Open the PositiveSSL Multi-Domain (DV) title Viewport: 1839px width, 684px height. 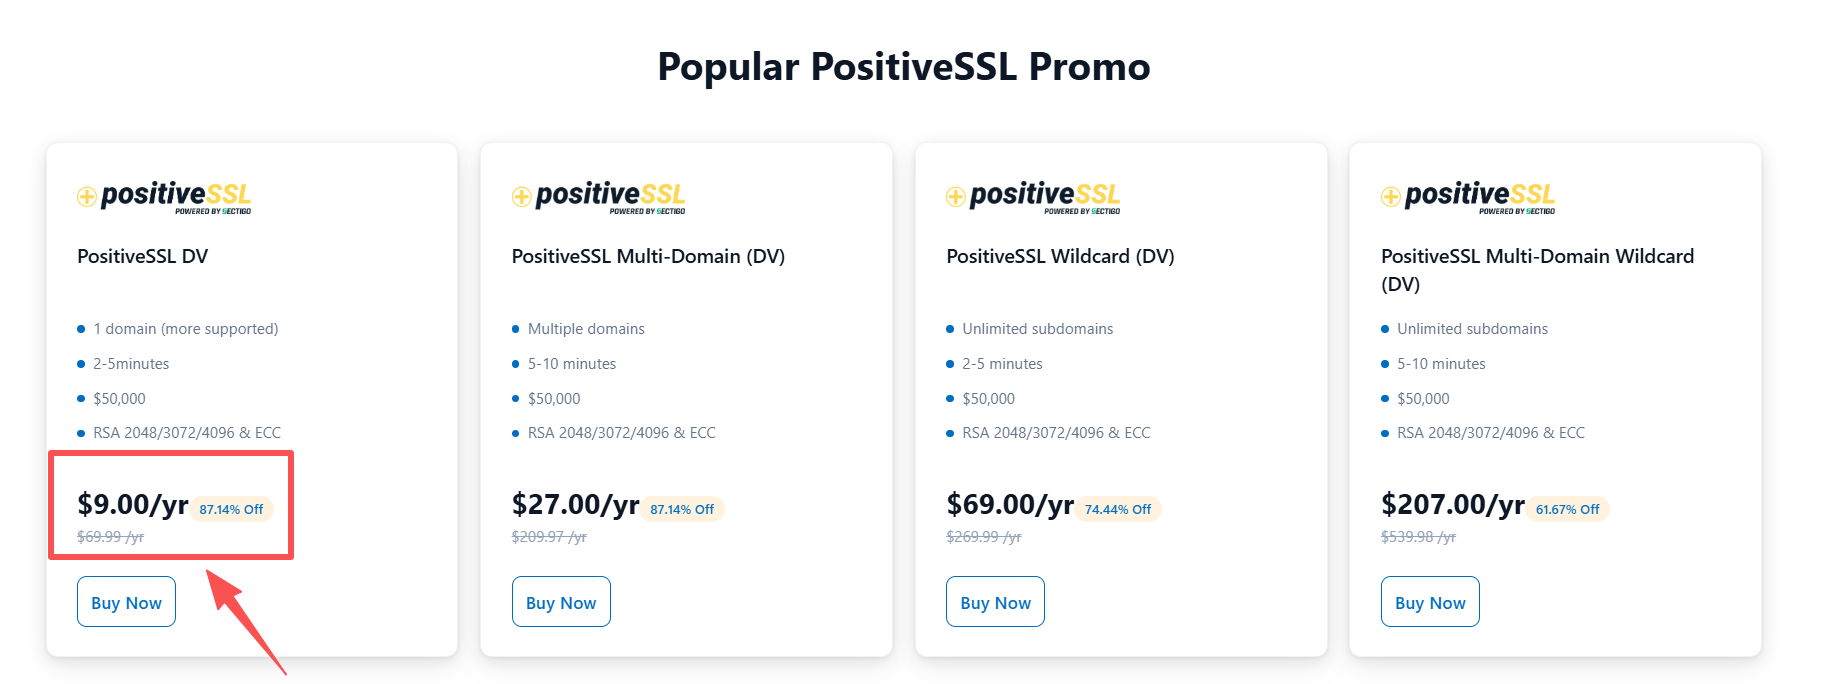pyautogui.click(x=648, y=256)
